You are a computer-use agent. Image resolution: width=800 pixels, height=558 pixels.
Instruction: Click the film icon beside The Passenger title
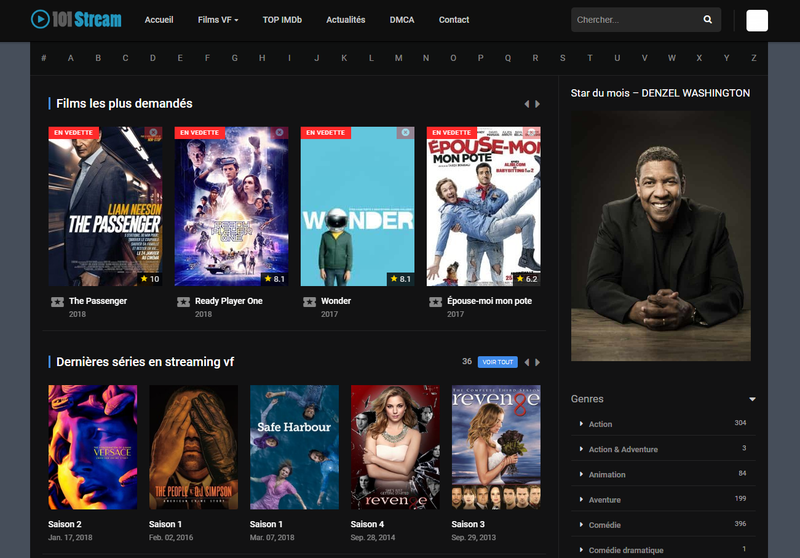[58, 302]
